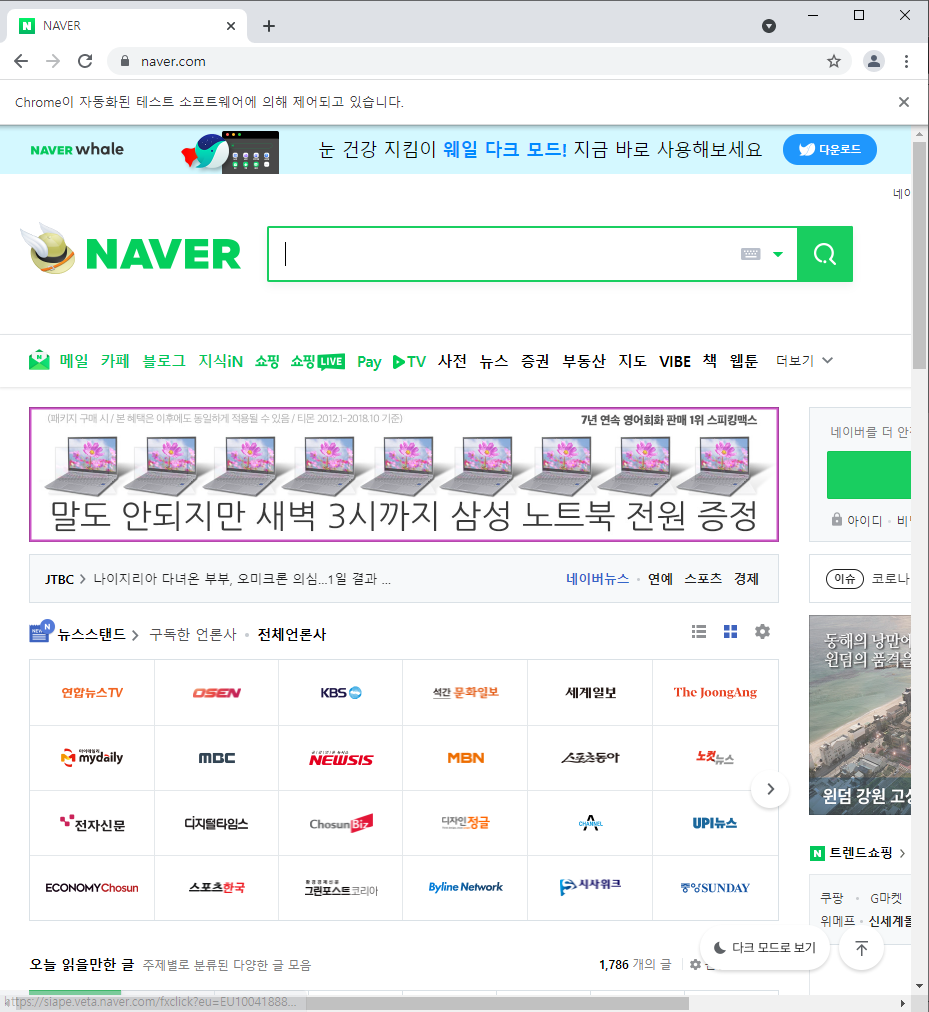
Task: Open 웹툰 from the service menu
Action: pyautogui.click(x=743, y=361)
